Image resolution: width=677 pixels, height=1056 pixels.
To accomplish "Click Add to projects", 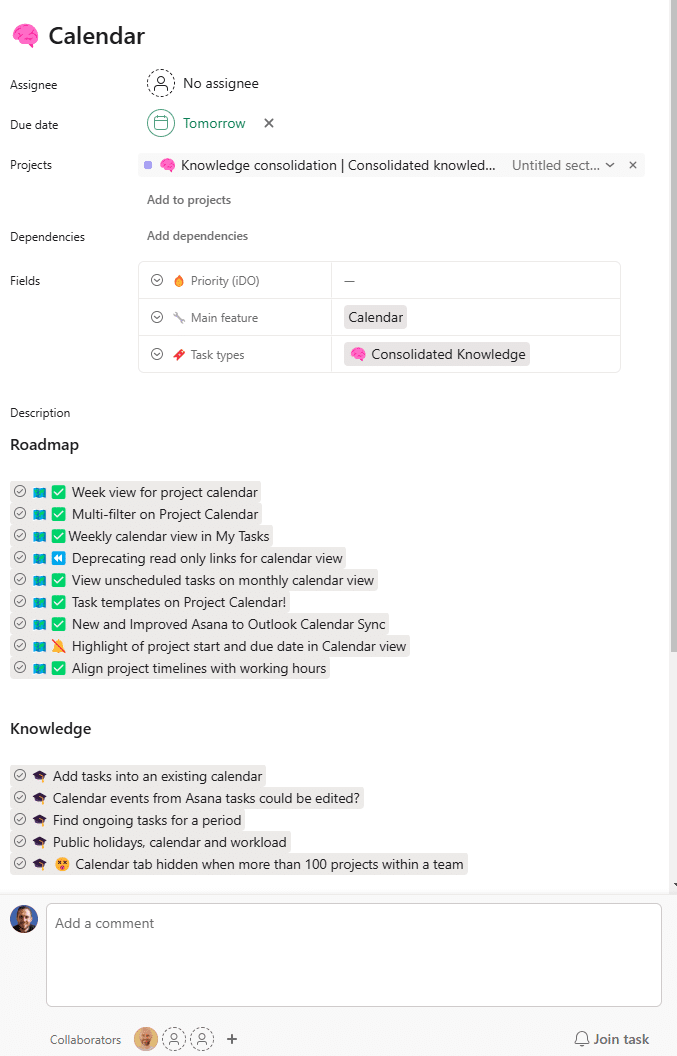I will (189, 200).
